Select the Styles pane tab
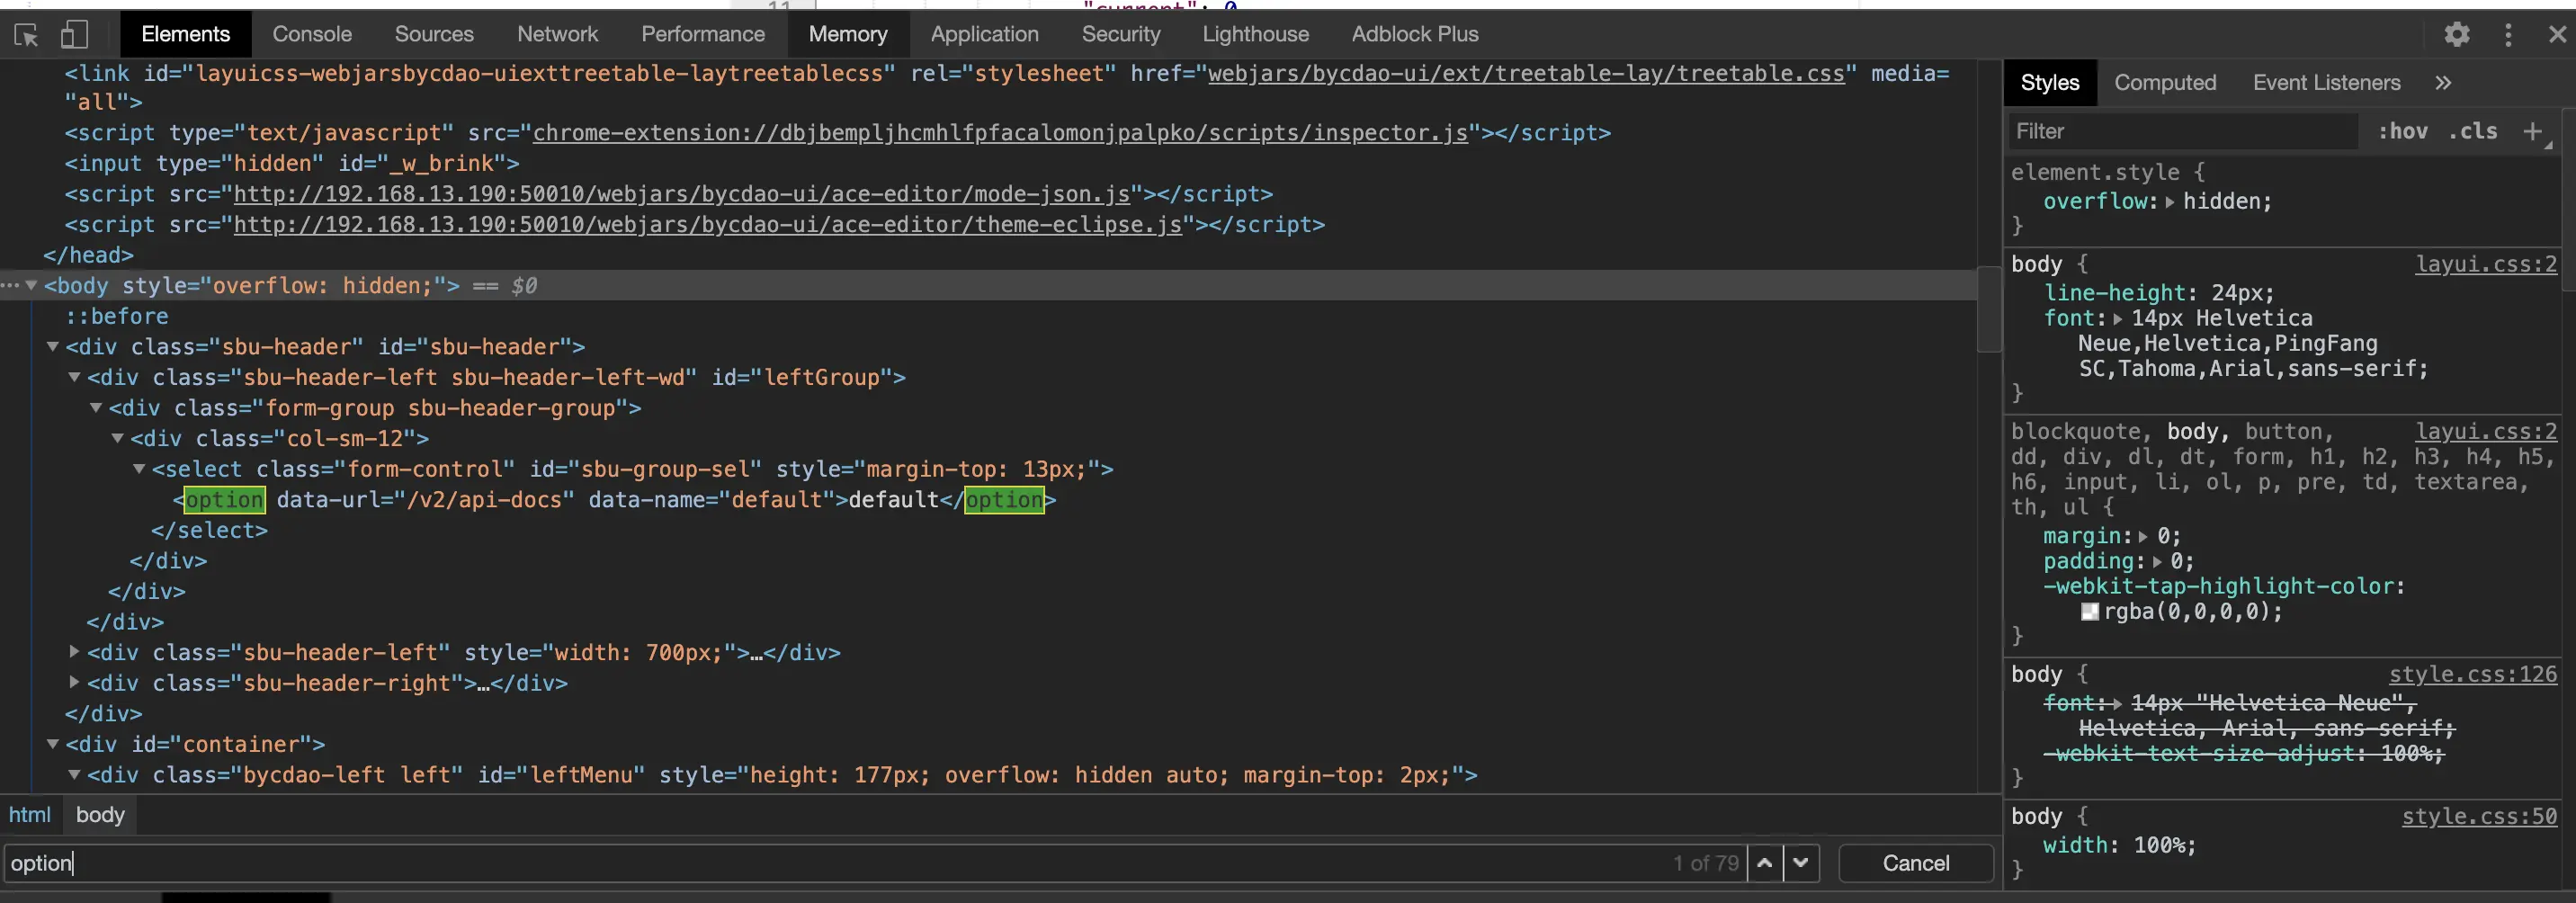Image resolution: width=2576 pixels, height=903 pixels. (2050, 83)
